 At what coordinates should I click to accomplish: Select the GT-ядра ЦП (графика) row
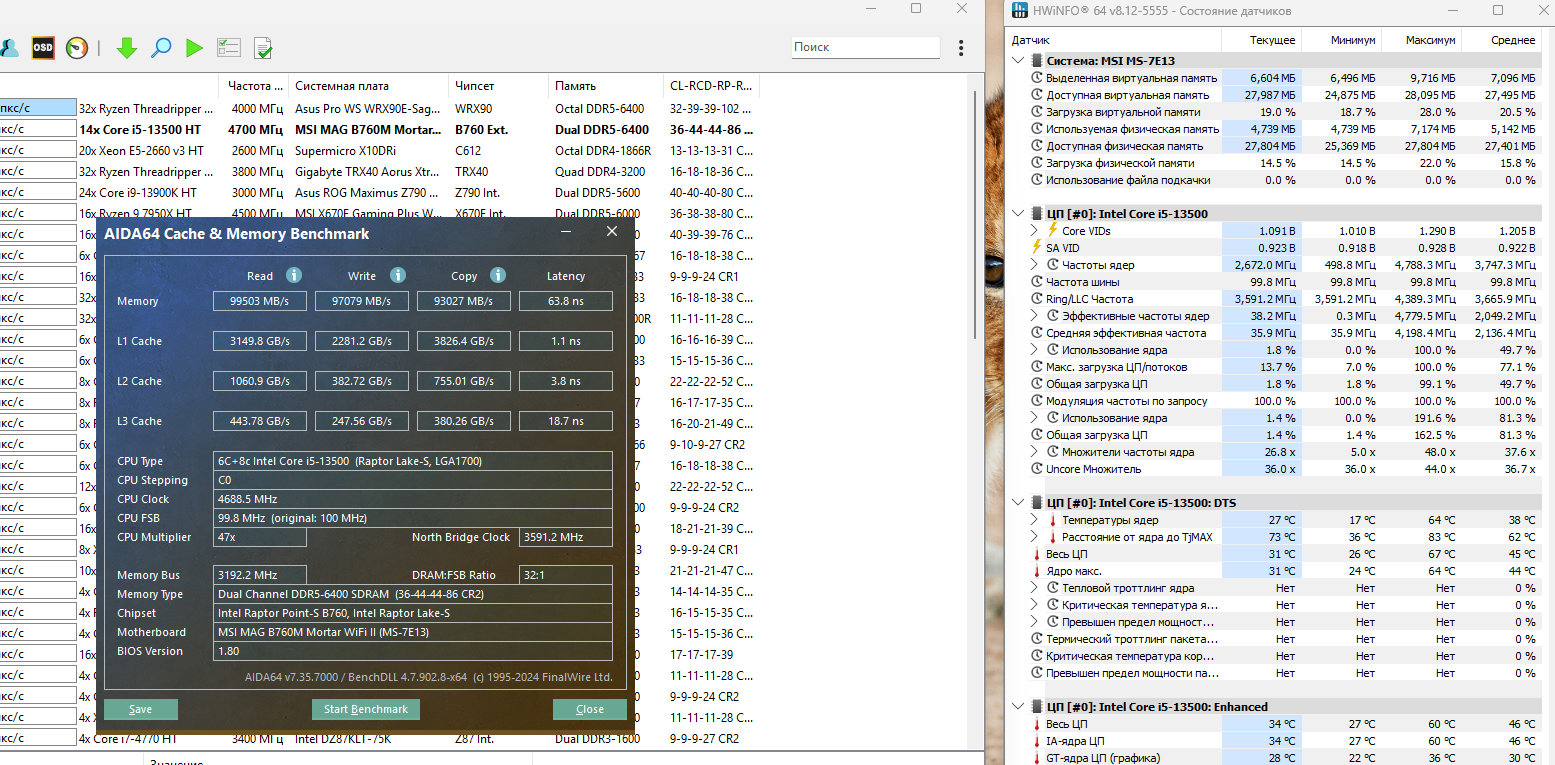tap(1275, 758)
